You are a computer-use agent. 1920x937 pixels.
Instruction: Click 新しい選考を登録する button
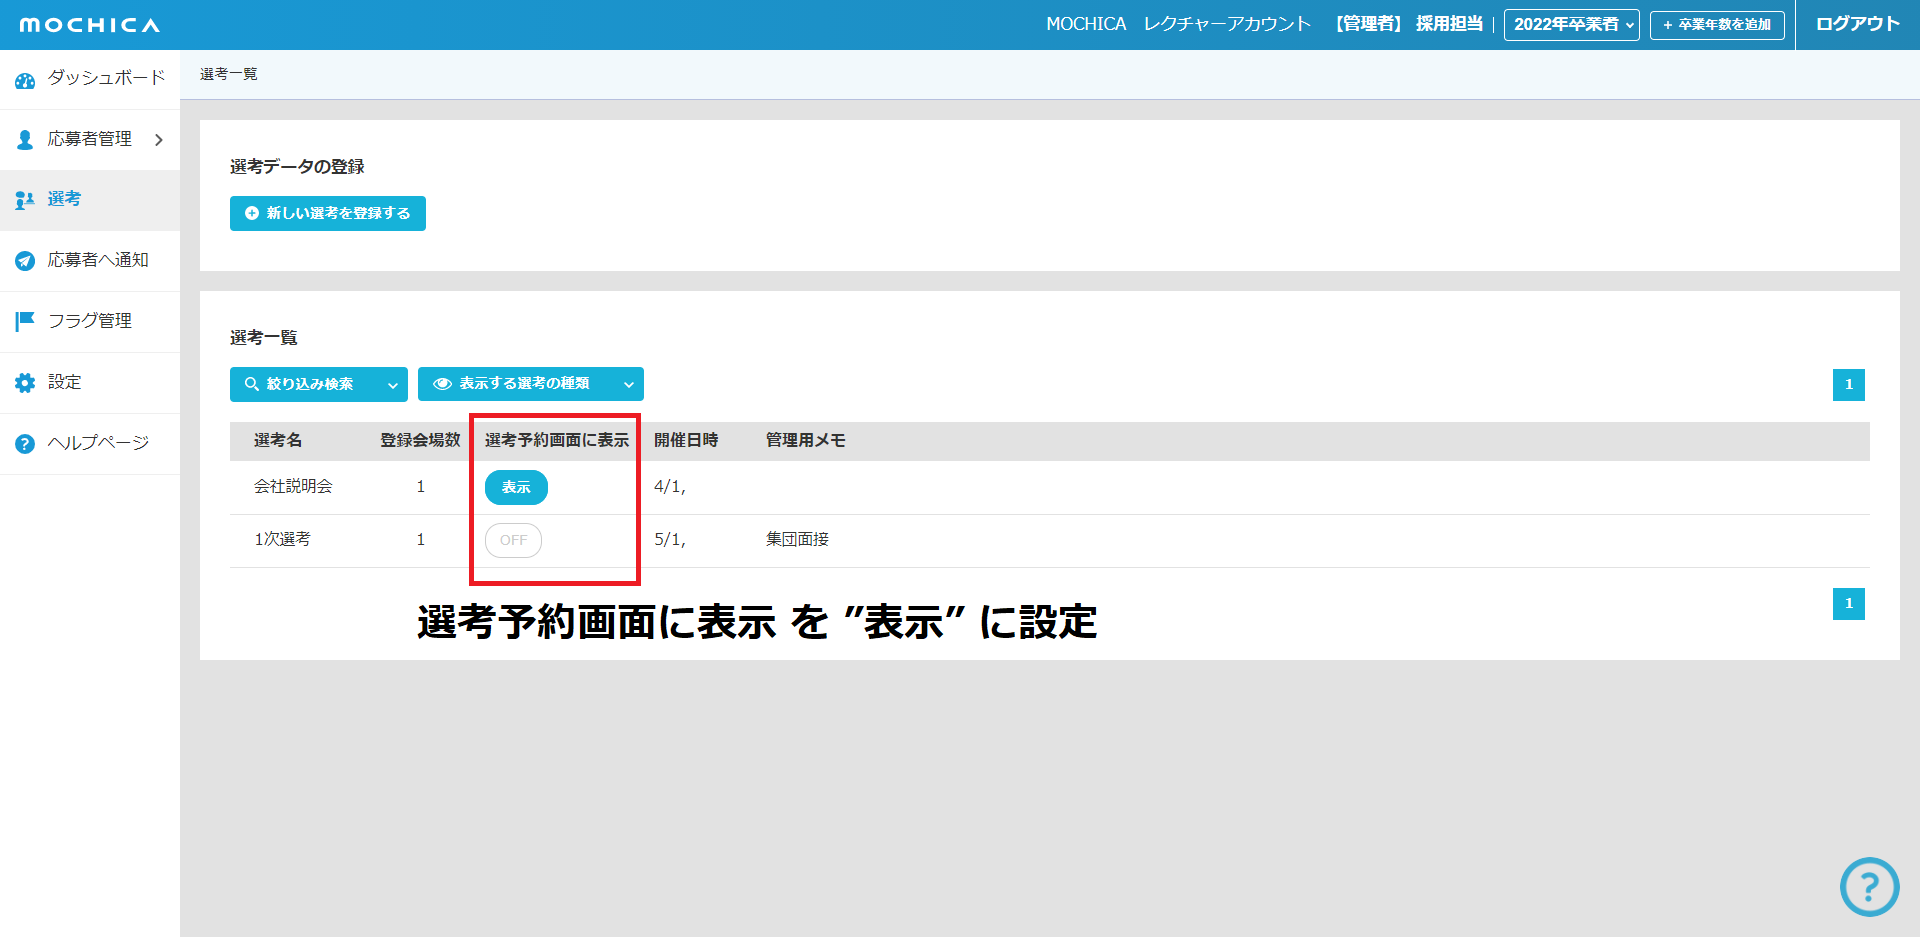(328, 213)
